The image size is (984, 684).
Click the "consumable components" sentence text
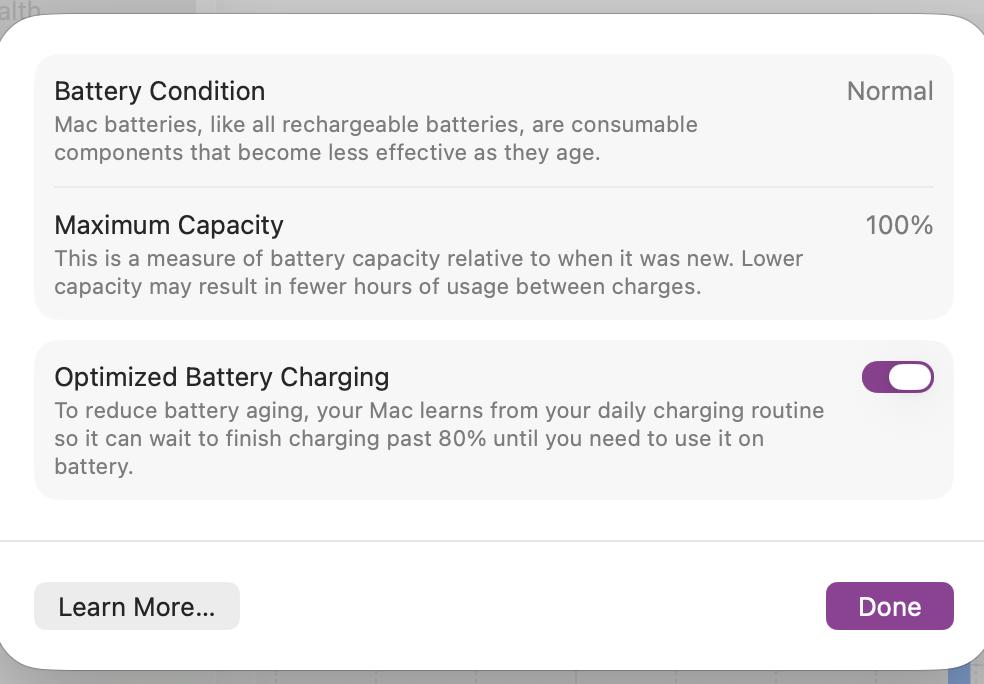pyautogui.click(x=326, y=153)
